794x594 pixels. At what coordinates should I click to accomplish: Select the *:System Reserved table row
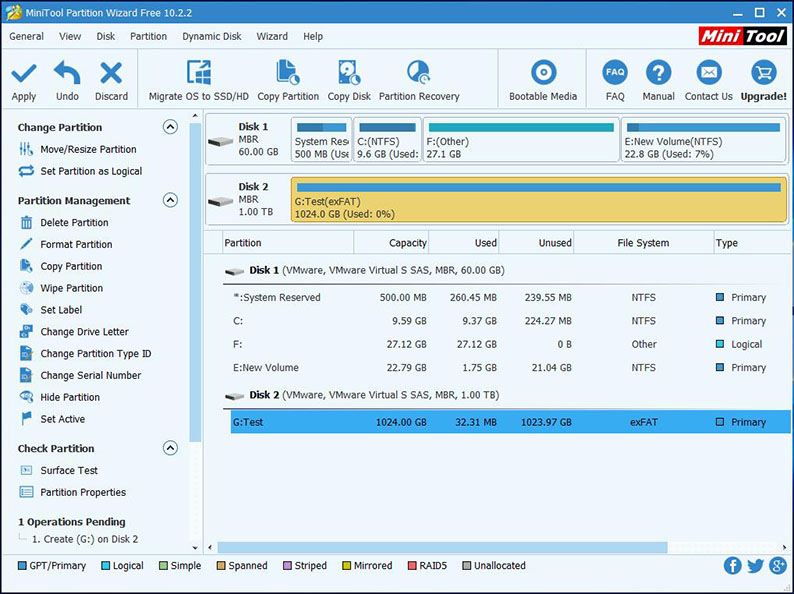pos(506,297)
